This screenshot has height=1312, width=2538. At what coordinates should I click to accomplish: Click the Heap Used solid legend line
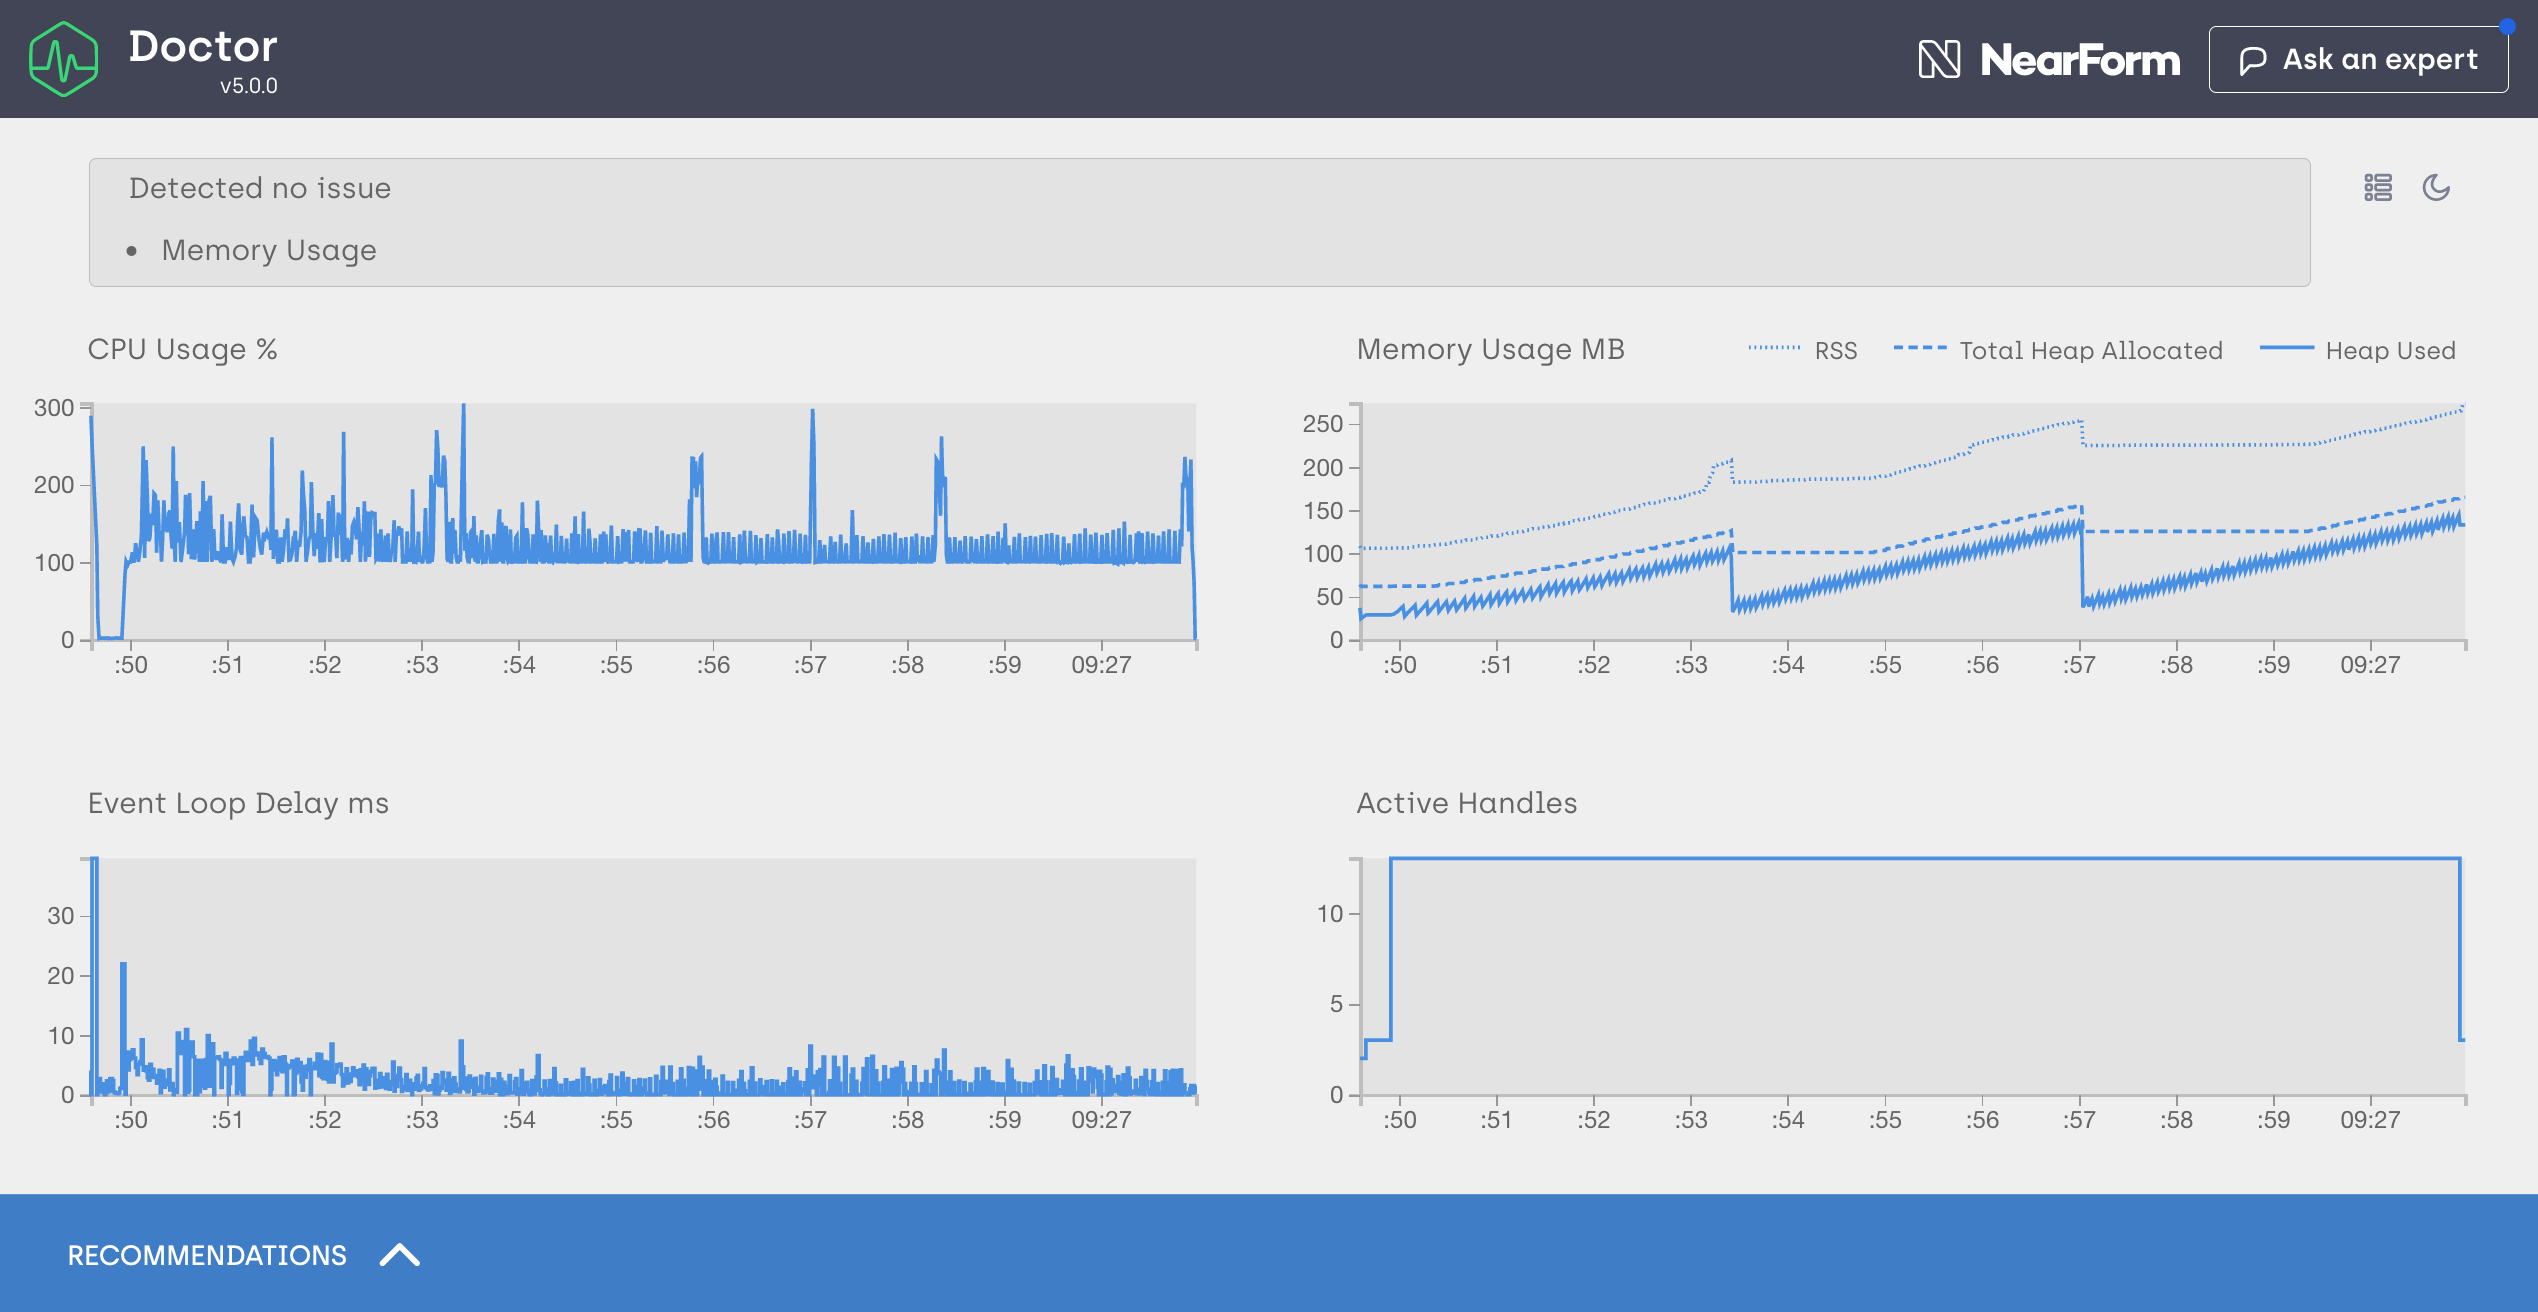[2286, 349]
